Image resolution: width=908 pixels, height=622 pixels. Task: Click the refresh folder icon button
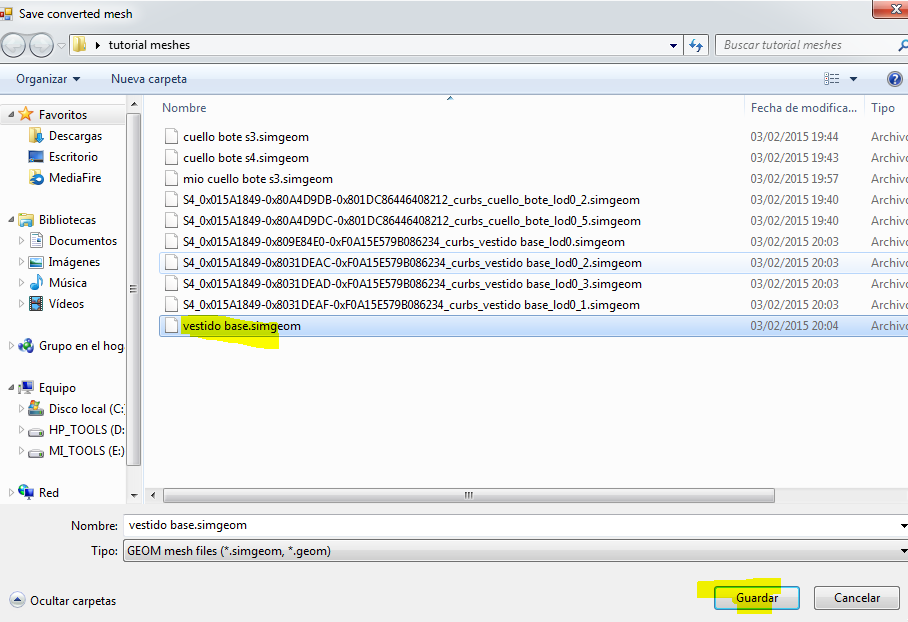[x=697, y=45]
